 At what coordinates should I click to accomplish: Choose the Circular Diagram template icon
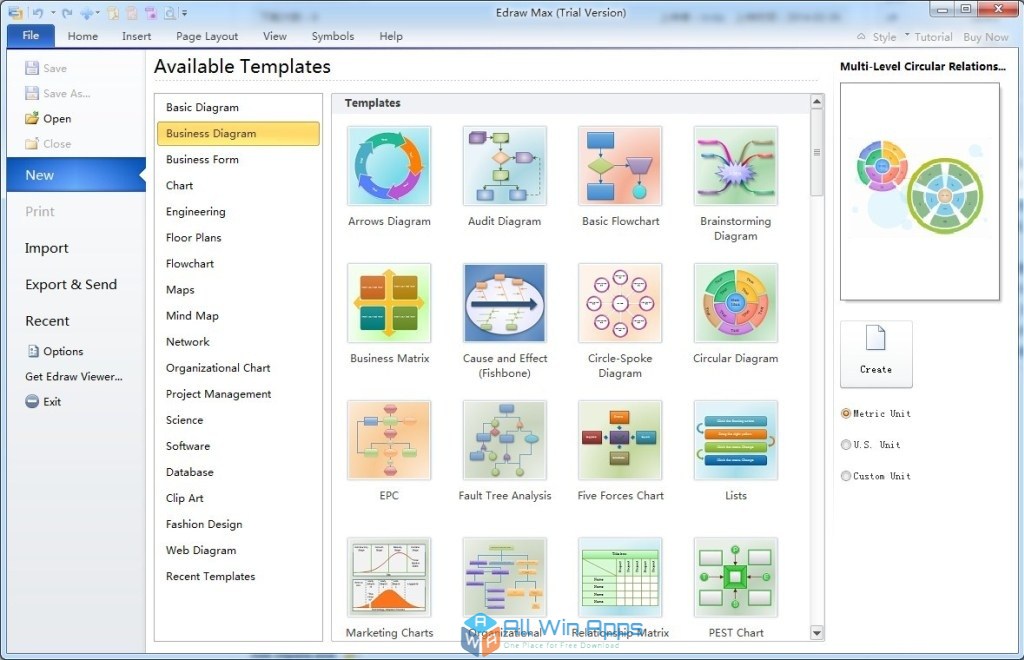tap(736, 303)
